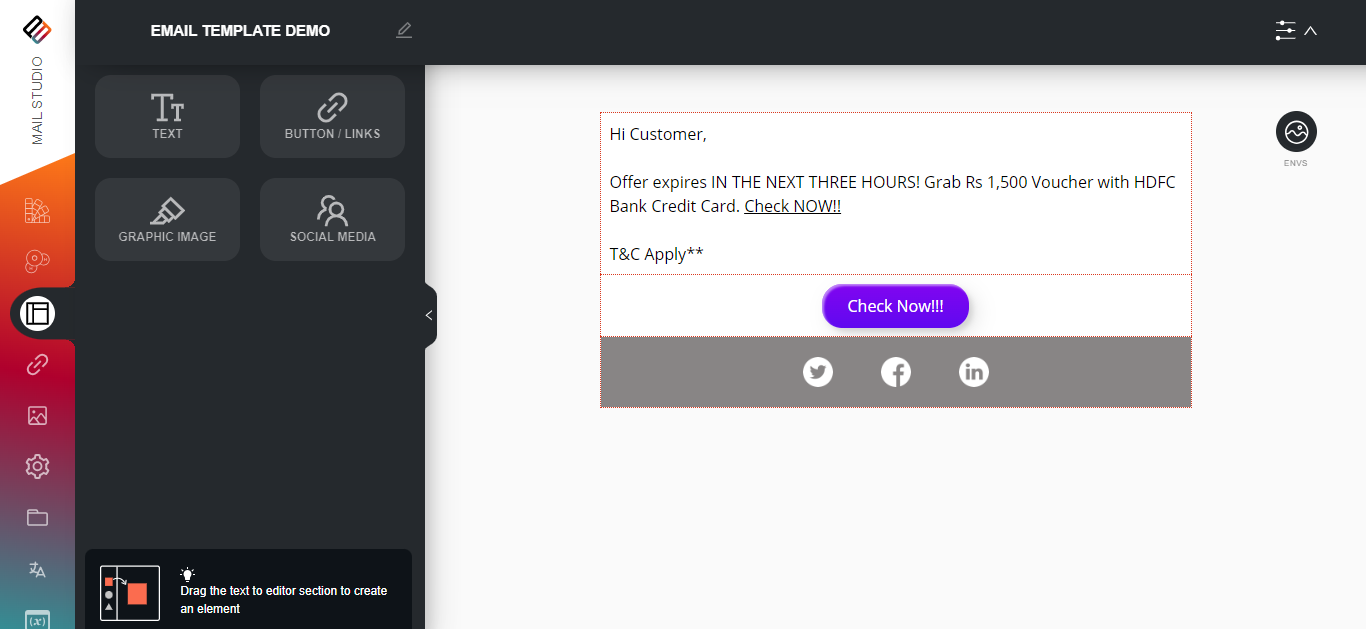Choose the Graphic Image element tile
The width and height of the screenshot is (1366, 629).
167,219
